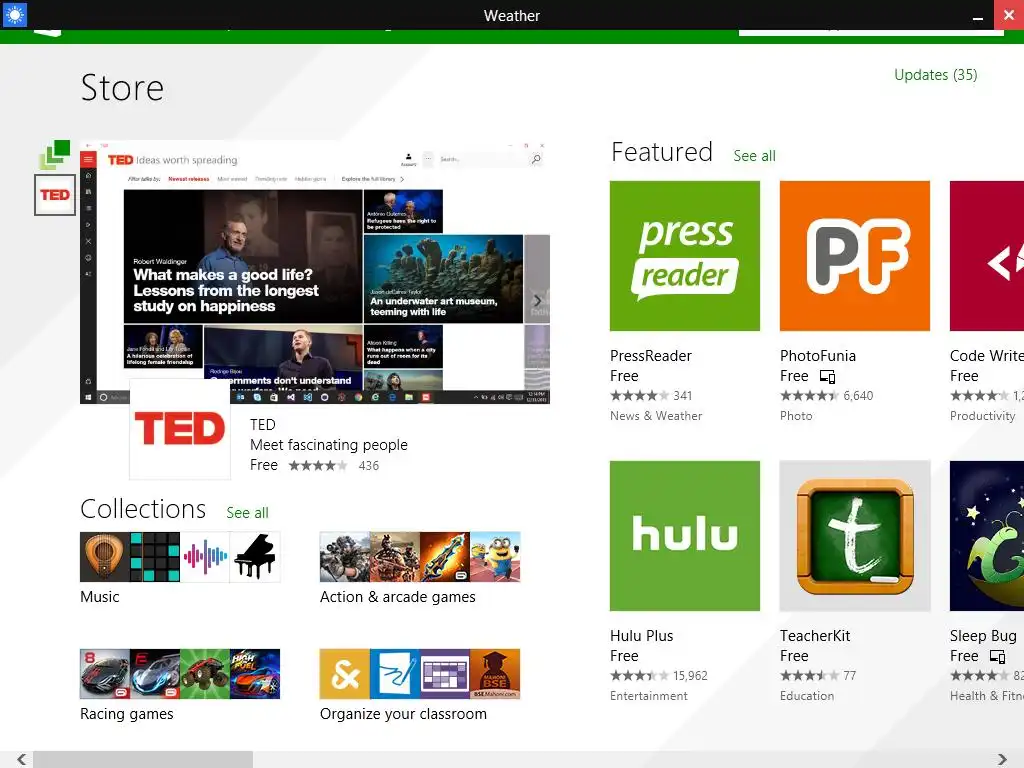Open Action & arcade games collection label
Viewport: 1024px width, 768px height.
tap(398, 597)
